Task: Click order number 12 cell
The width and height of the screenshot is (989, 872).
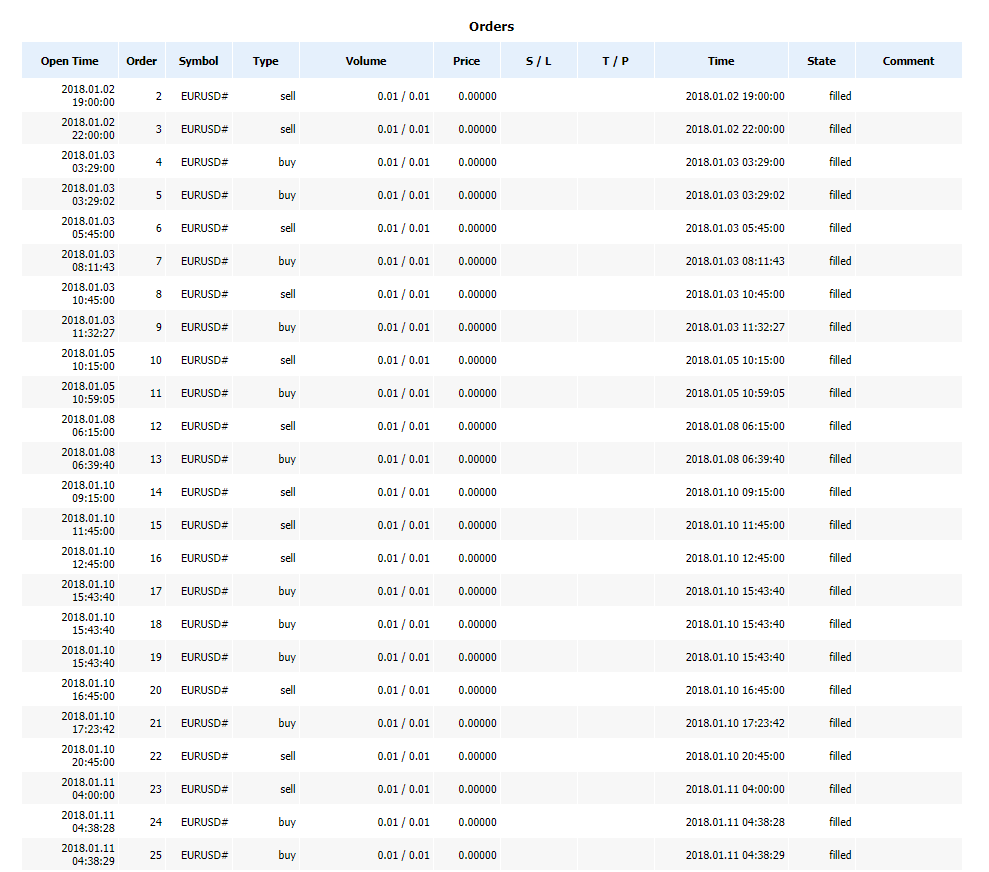Action: pyautogui.click(x=142, y=426)
